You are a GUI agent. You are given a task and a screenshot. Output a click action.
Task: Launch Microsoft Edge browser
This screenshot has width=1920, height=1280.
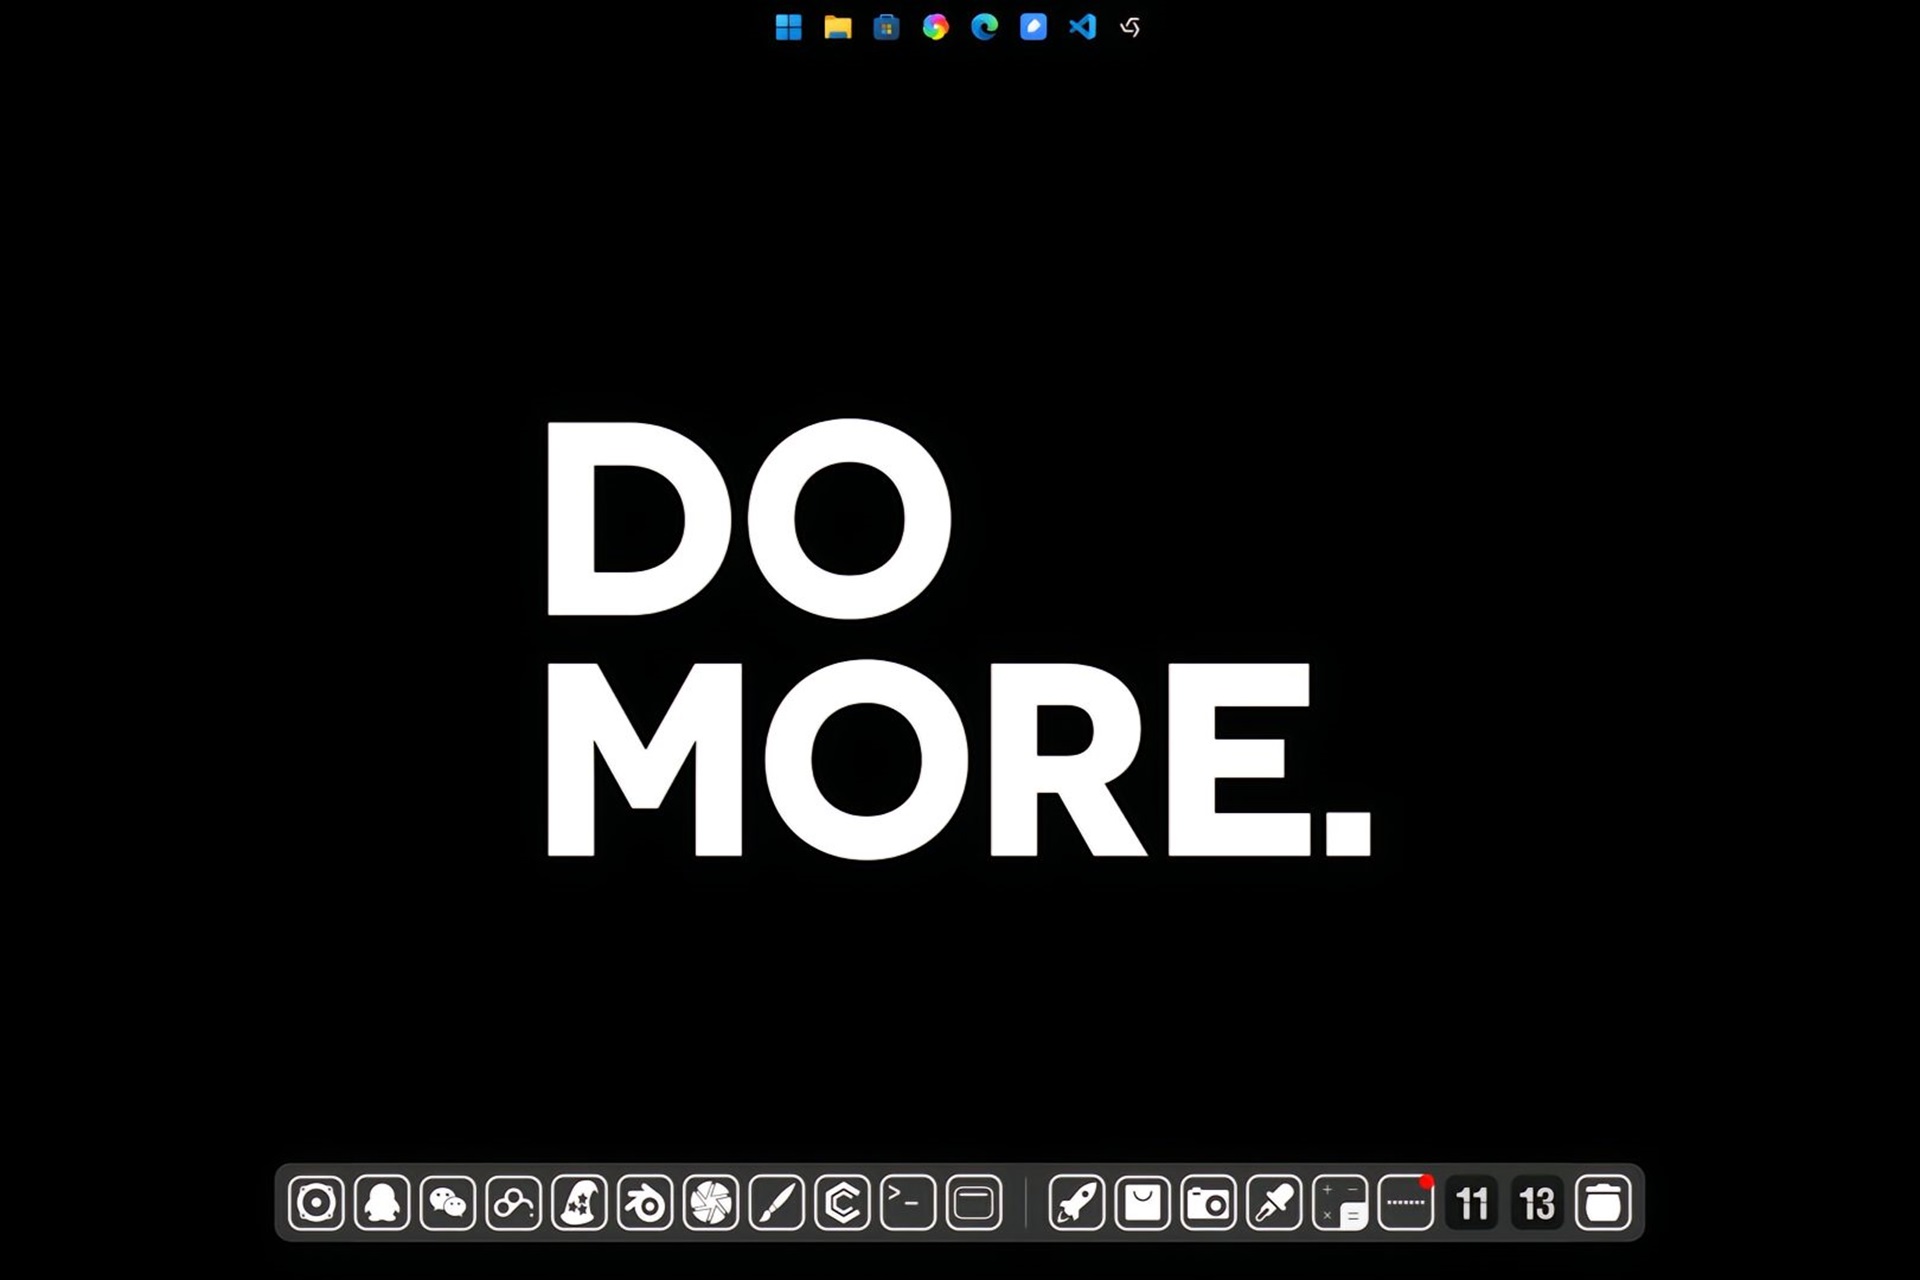[984, 27]
